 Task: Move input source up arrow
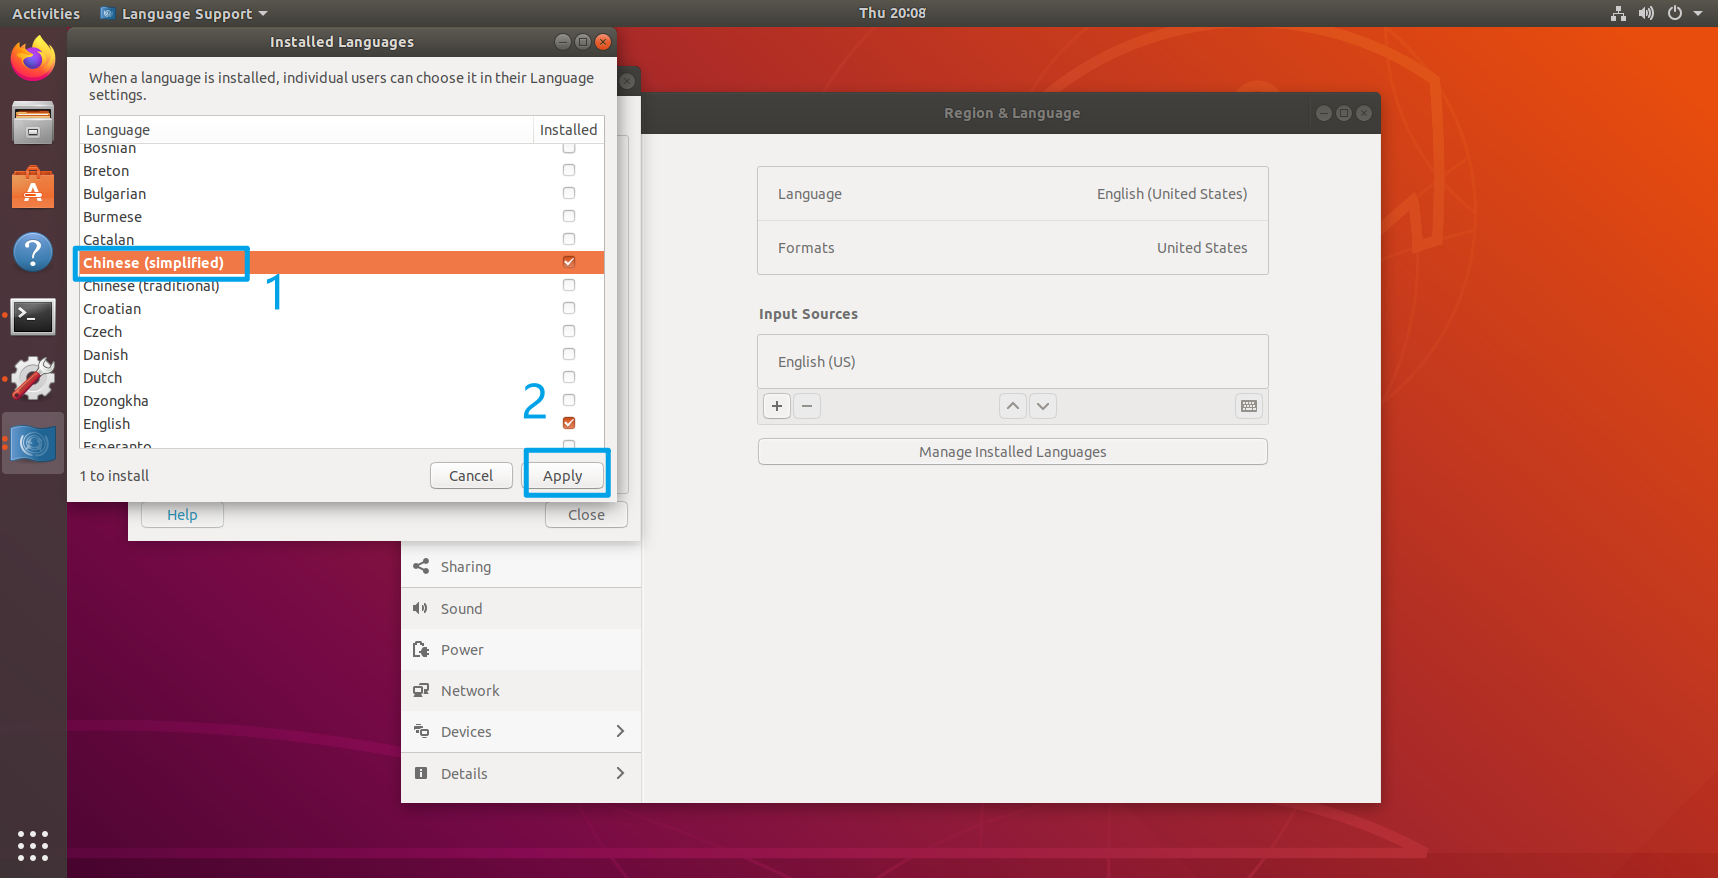pos(1013,406)
